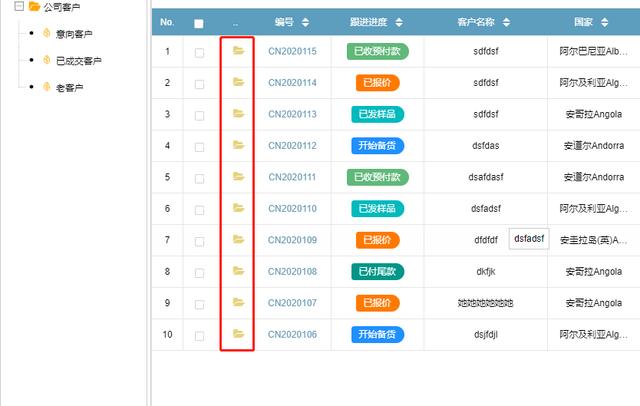Open customer link CN2020109
This screenshot has height=406, width=640.
click(x=292, y=240)
